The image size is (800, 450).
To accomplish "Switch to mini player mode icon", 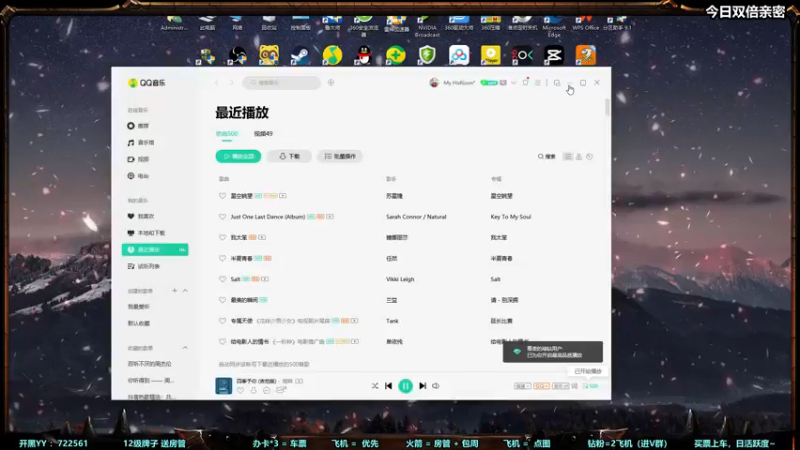I will click(557, 83).
